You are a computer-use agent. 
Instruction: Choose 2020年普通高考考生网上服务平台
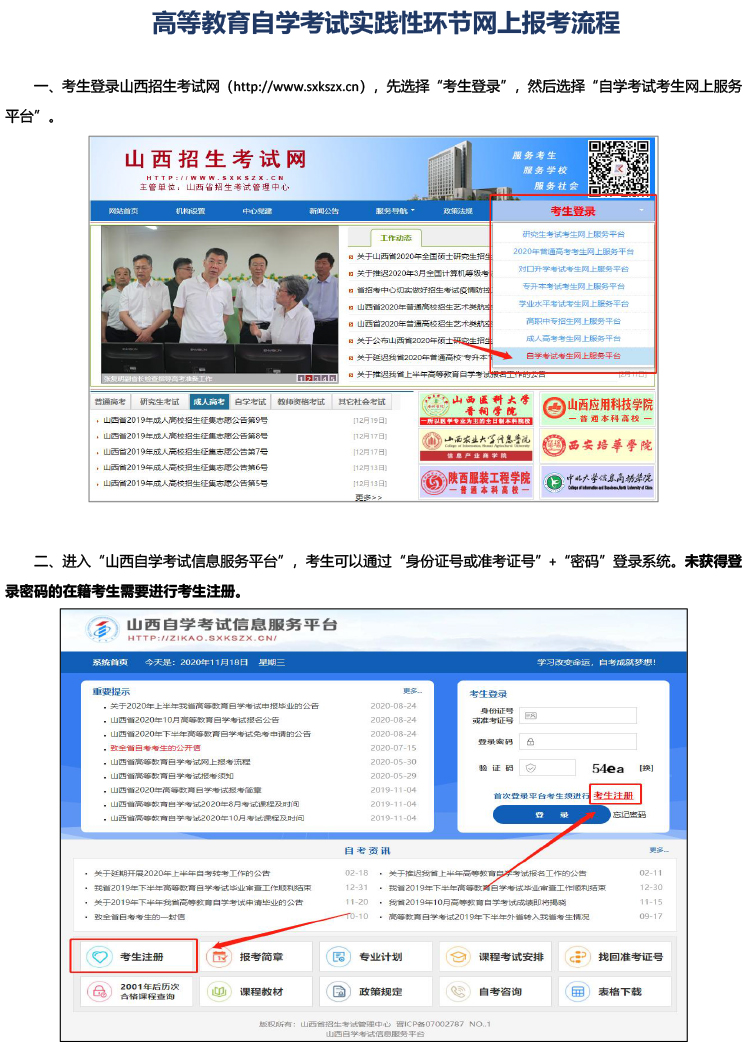pyautogui.click(x=573, y=252)
